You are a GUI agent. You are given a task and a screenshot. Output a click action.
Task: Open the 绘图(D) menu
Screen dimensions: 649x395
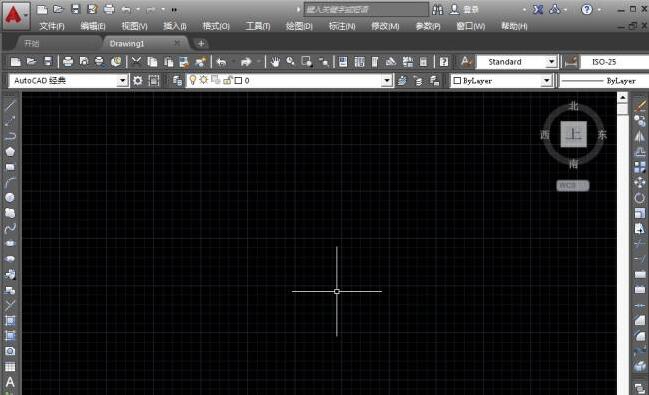pos(299,26)
